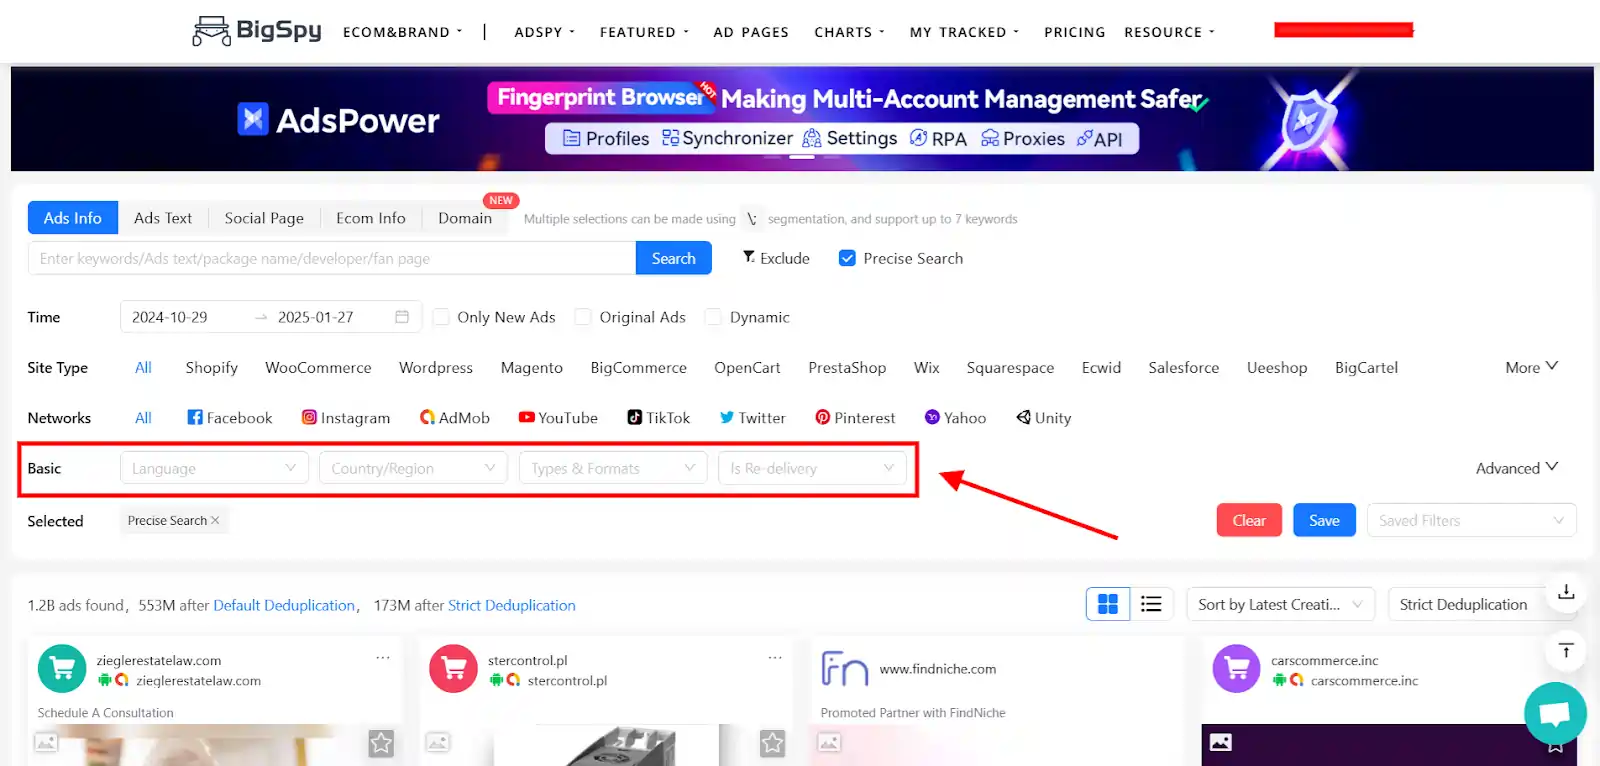
Task: Switch to the Social Page tab
Action: 264,218
